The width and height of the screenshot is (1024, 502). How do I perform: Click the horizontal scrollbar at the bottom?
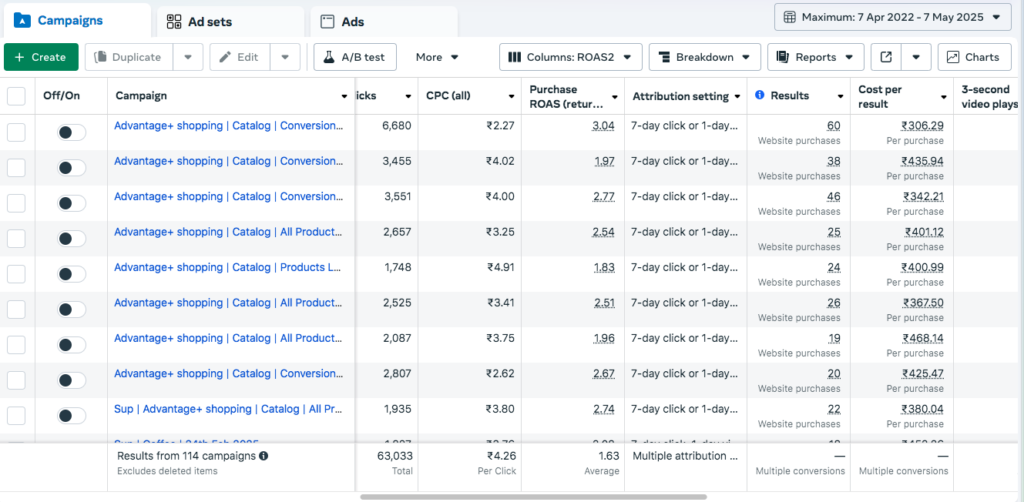[533, 496]
